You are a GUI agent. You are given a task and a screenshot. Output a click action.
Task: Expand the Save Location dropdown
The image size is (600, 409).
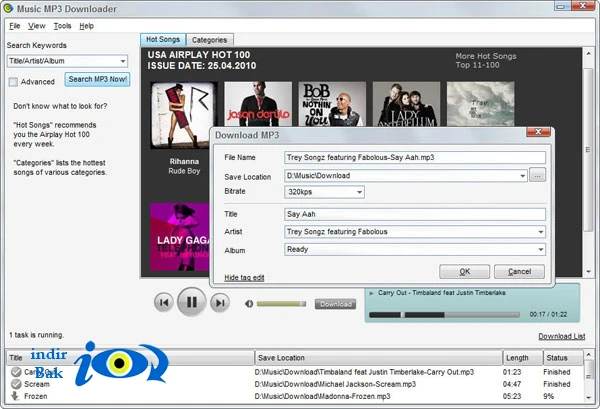click(x=522, y=176)
